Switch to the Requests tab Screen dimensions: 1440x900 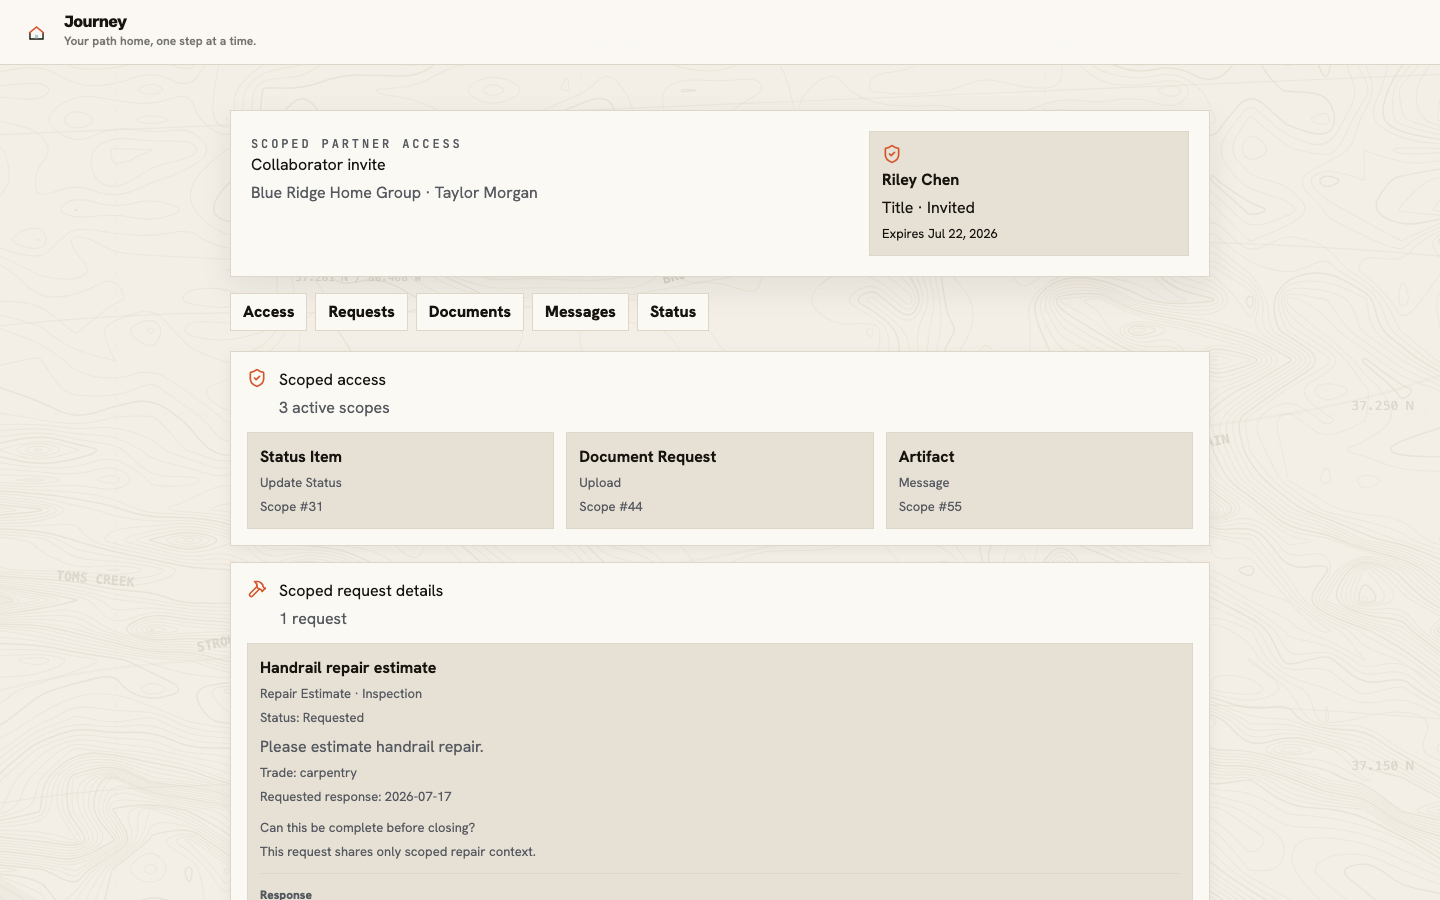361,312
